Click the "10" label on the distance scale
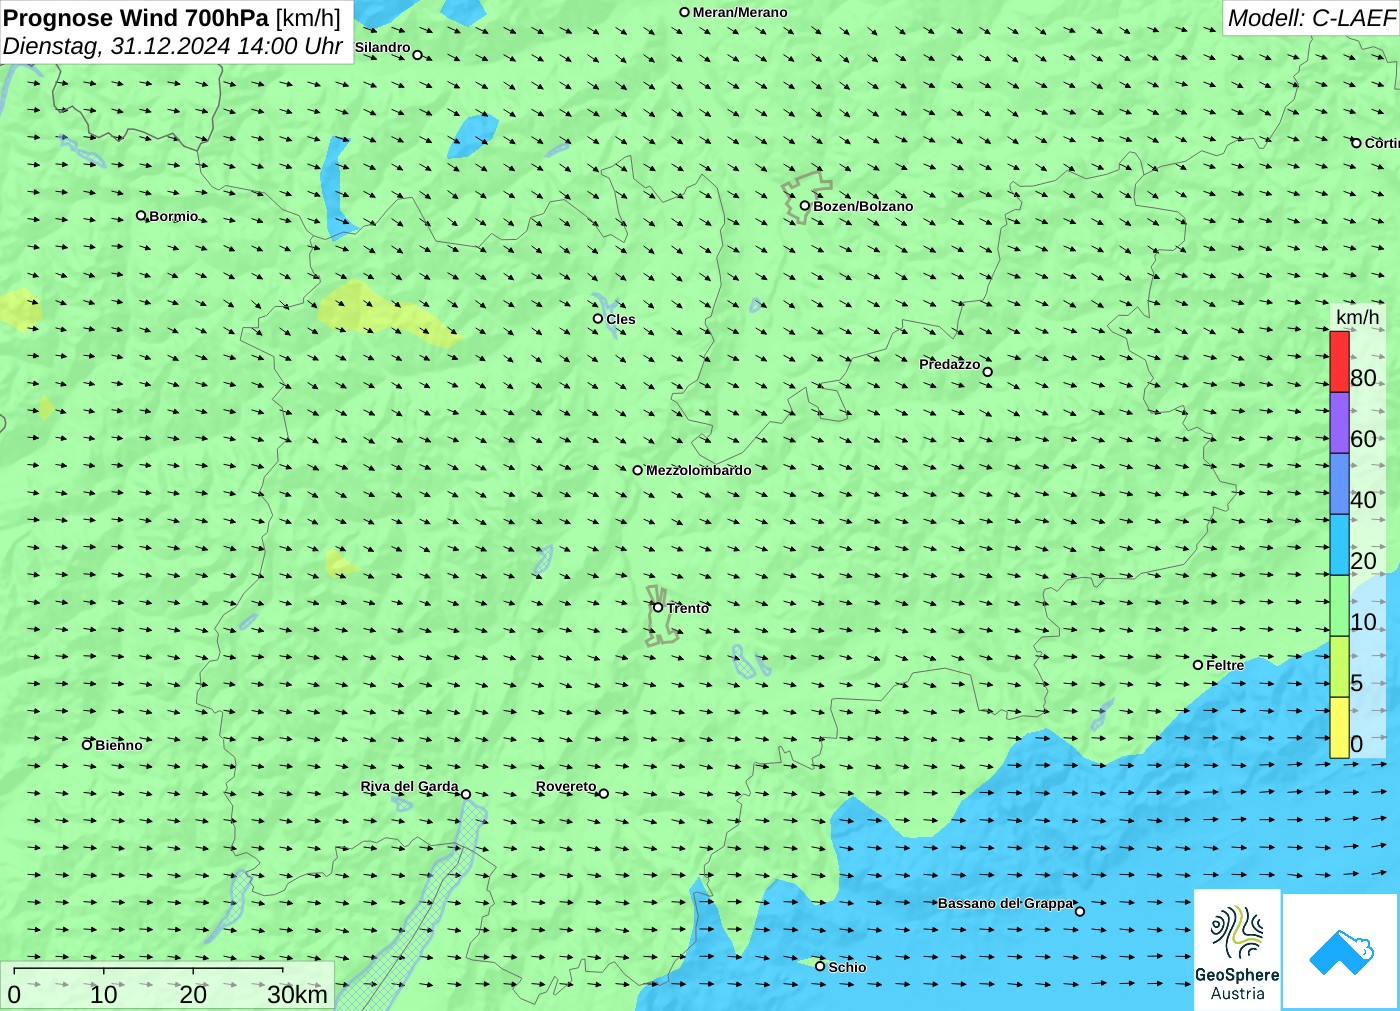This screenshot has width=1400, height=1011. tap(104, 994)
